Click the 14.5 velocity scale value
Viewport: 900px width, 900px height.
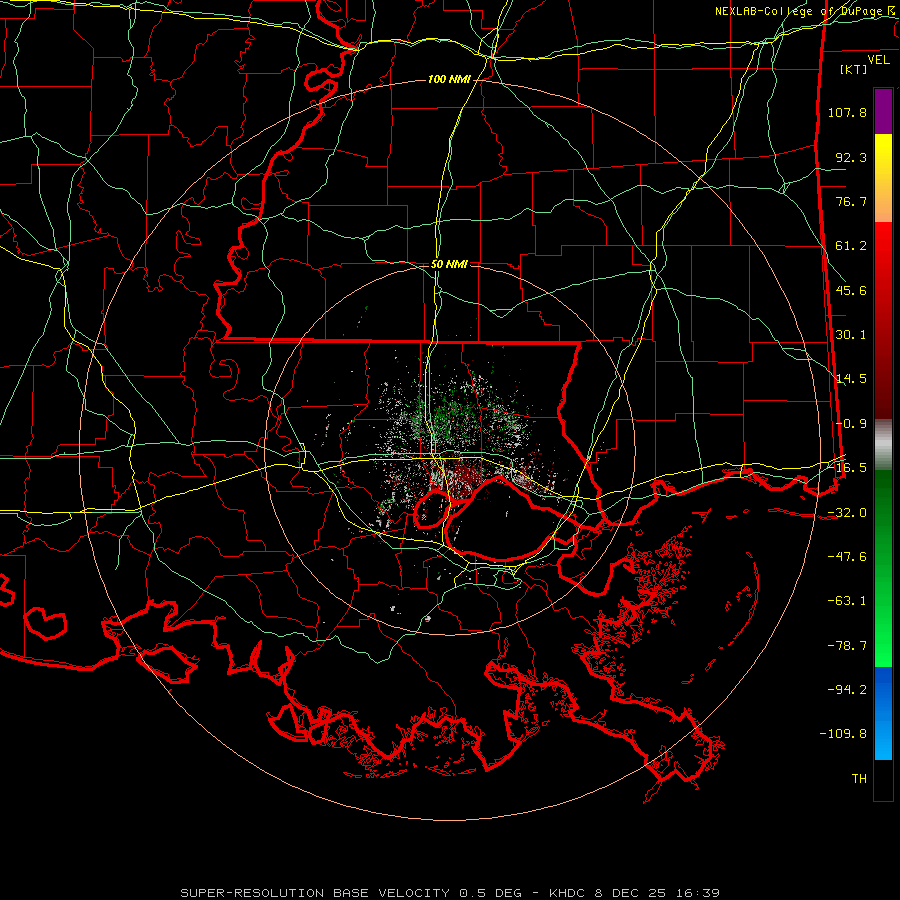851,379
